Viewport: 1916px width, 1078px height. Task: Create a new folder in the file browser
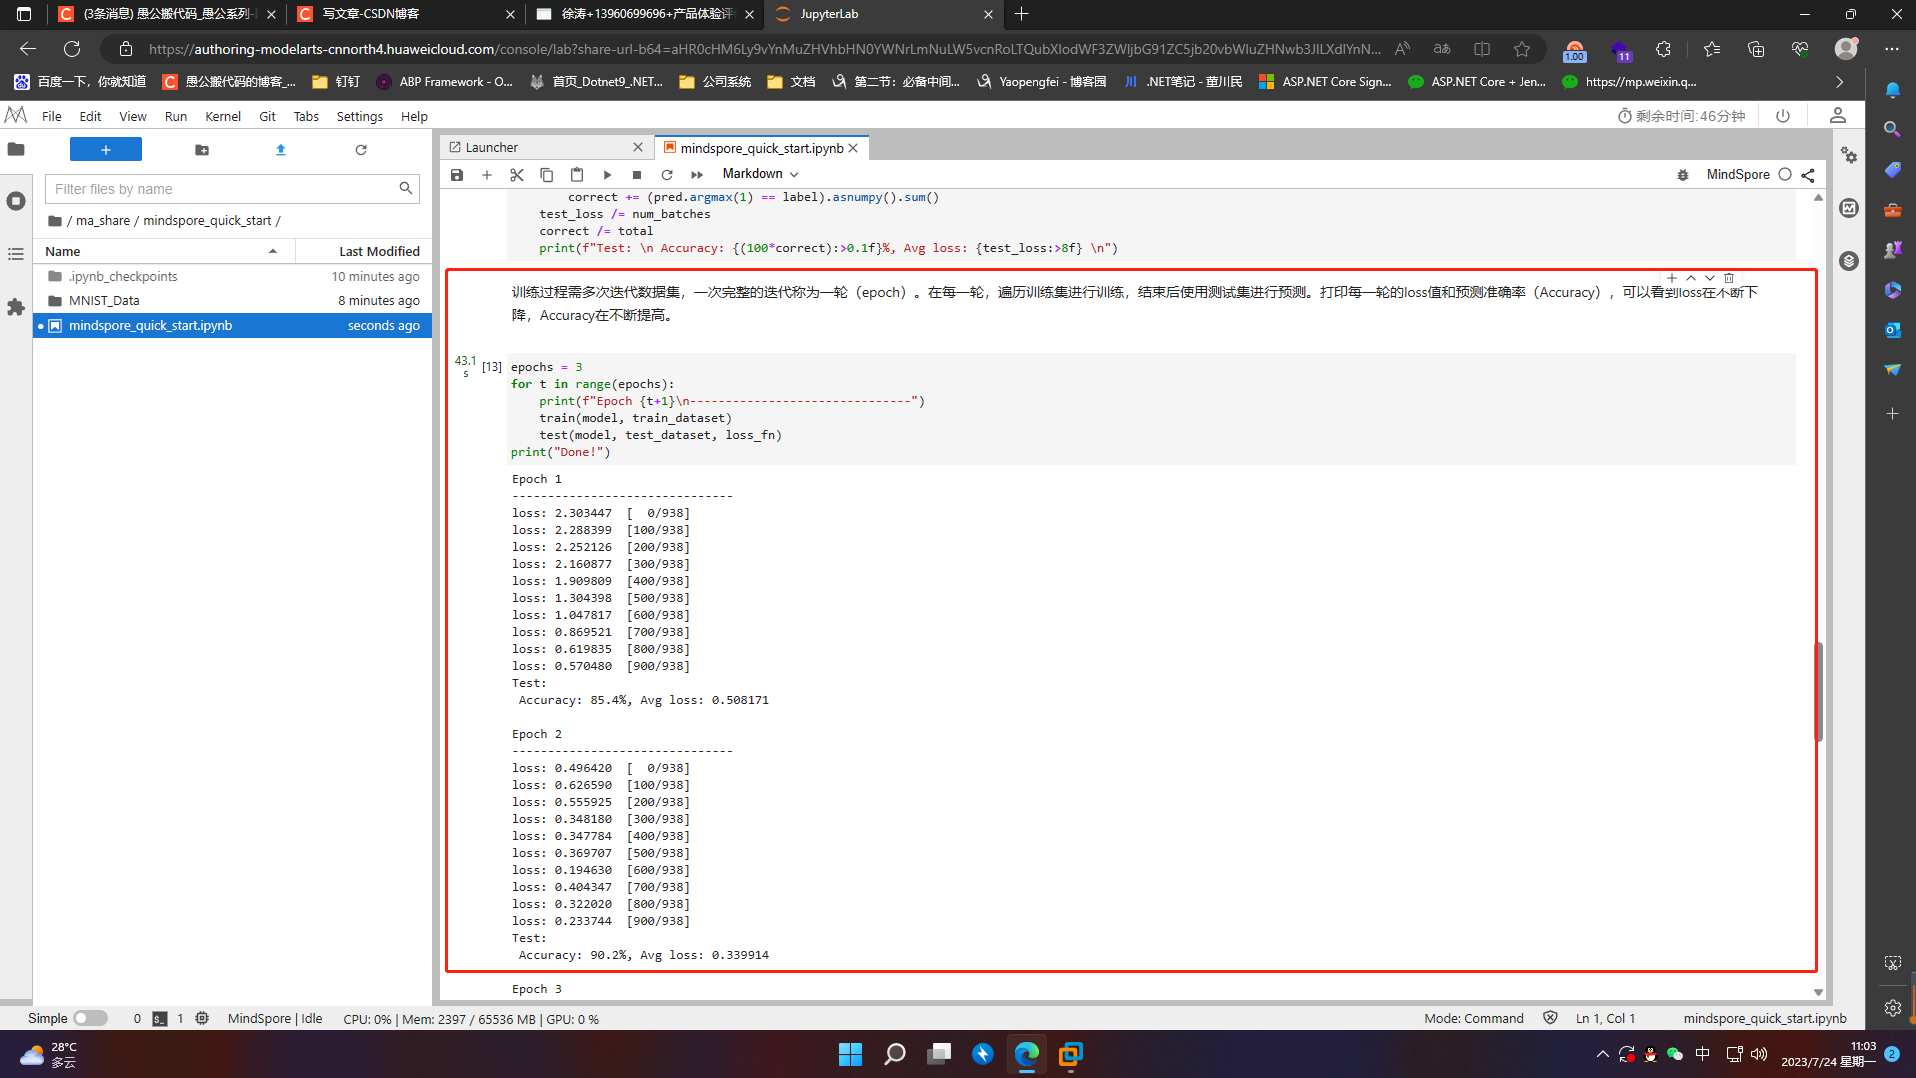202,150
